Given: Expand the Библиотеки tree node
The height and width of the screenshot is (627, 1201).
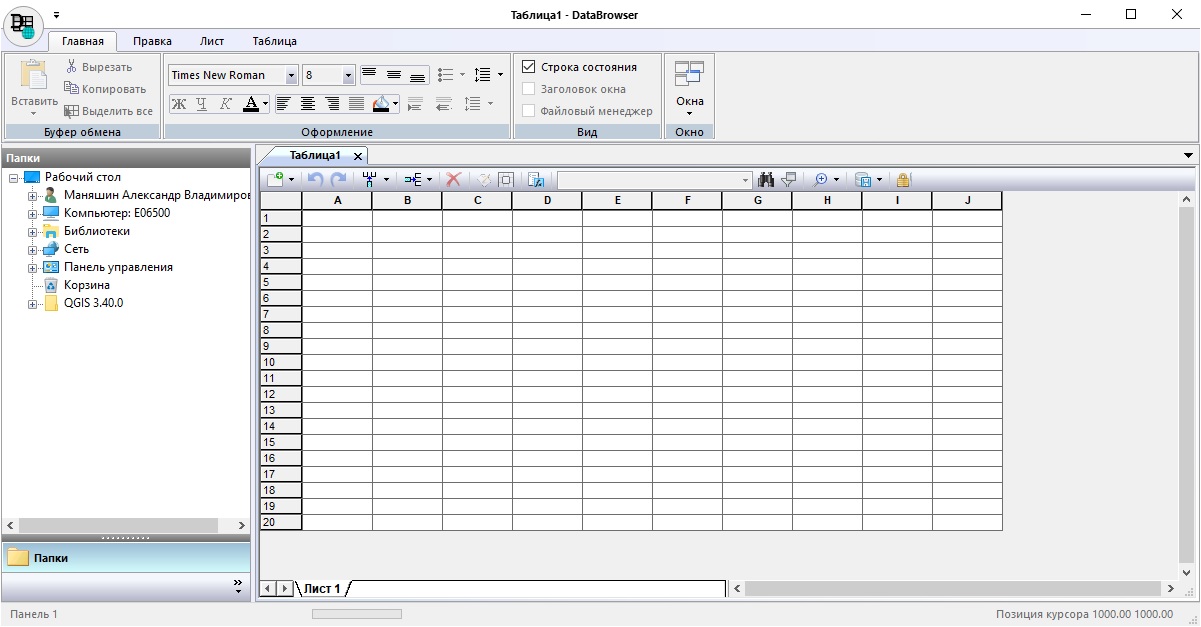Looking at the screenshot, I should coord(32,231).
